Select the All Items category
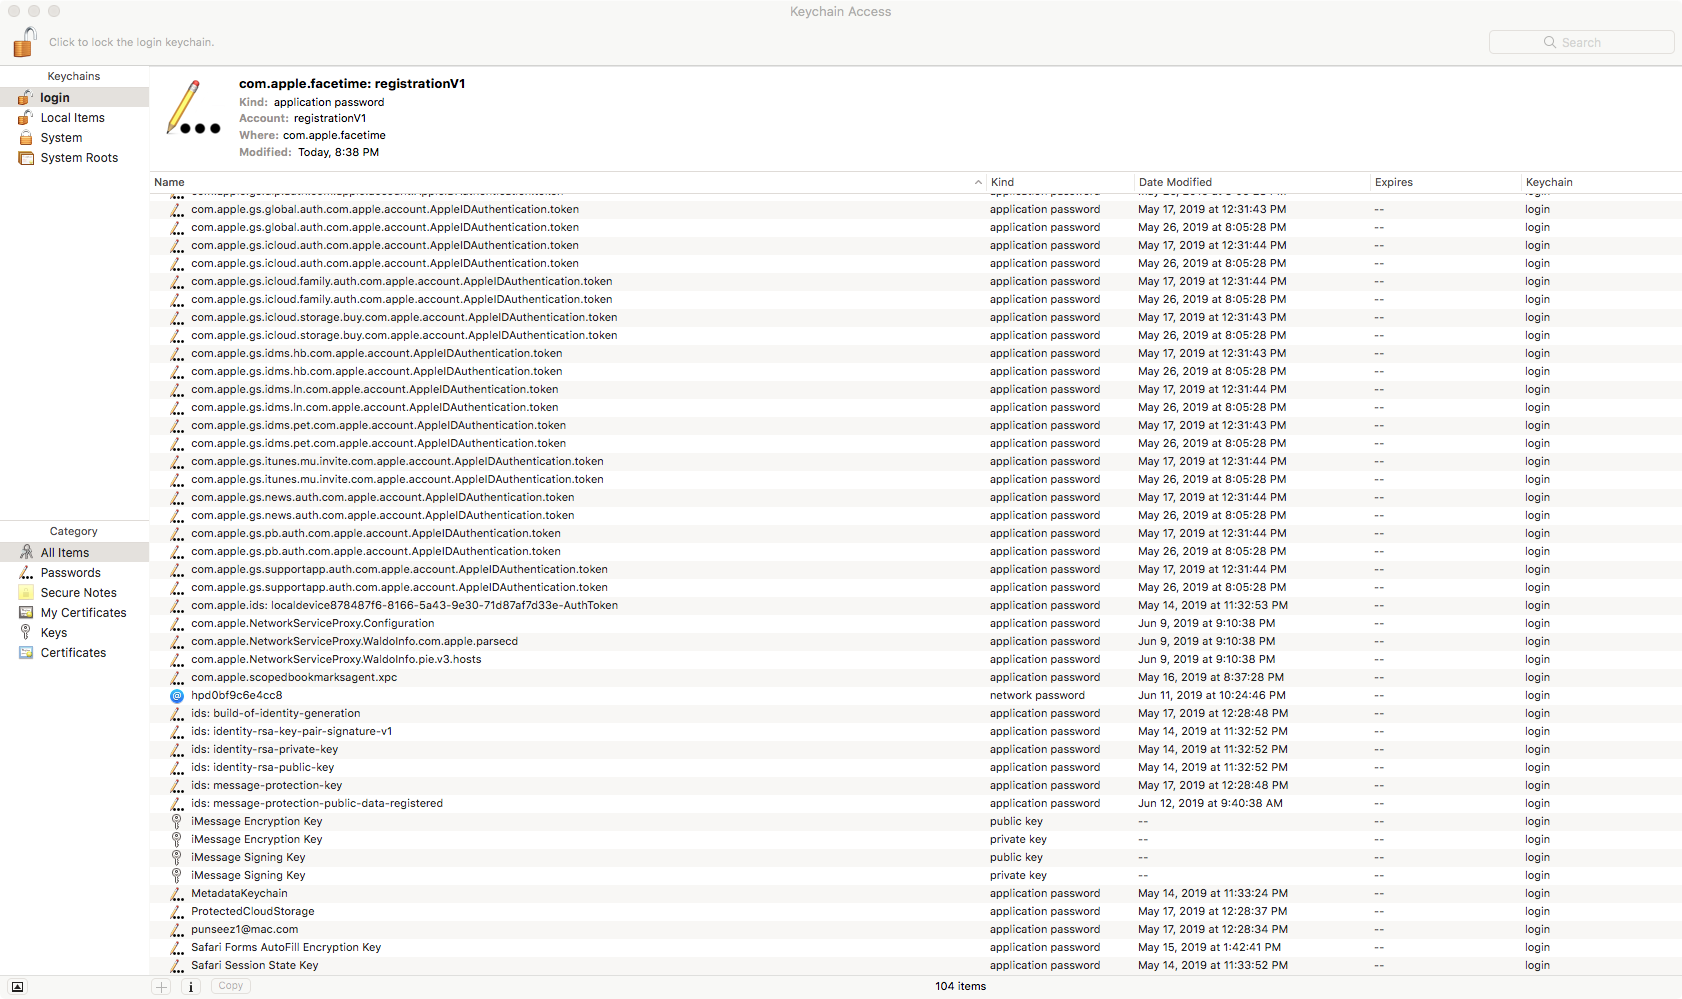The image size is (1682, 999). [x=62, y=552]
